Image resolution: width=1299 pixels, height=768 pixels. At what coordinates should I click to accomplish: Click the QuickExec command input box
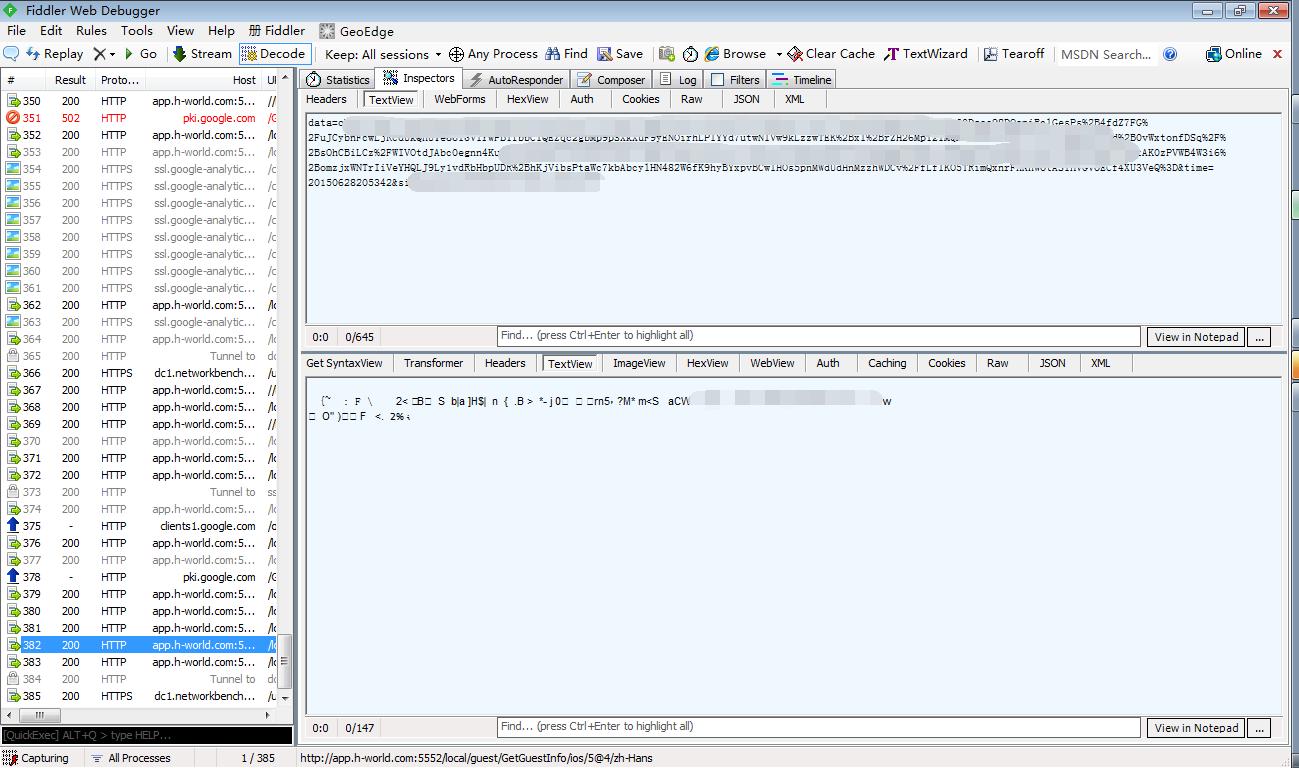148,735
